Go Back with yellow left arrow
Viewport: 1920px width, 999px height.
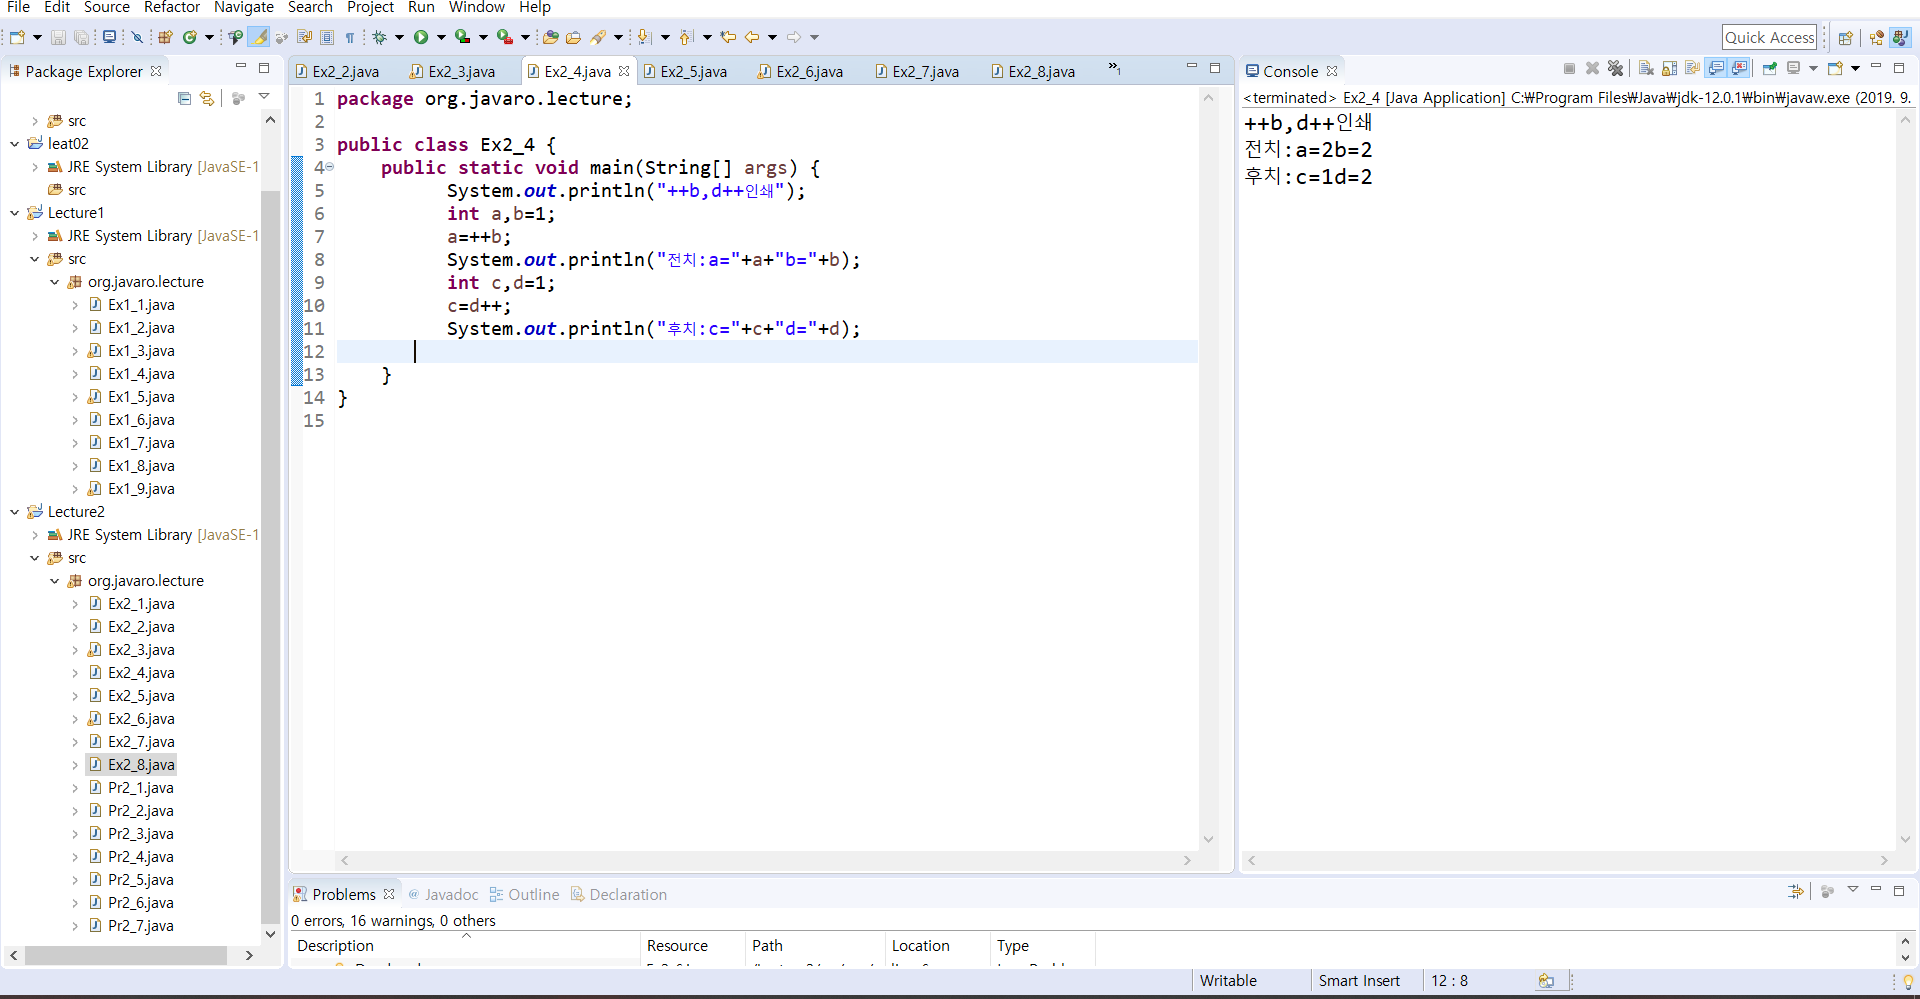click(752, 37)
